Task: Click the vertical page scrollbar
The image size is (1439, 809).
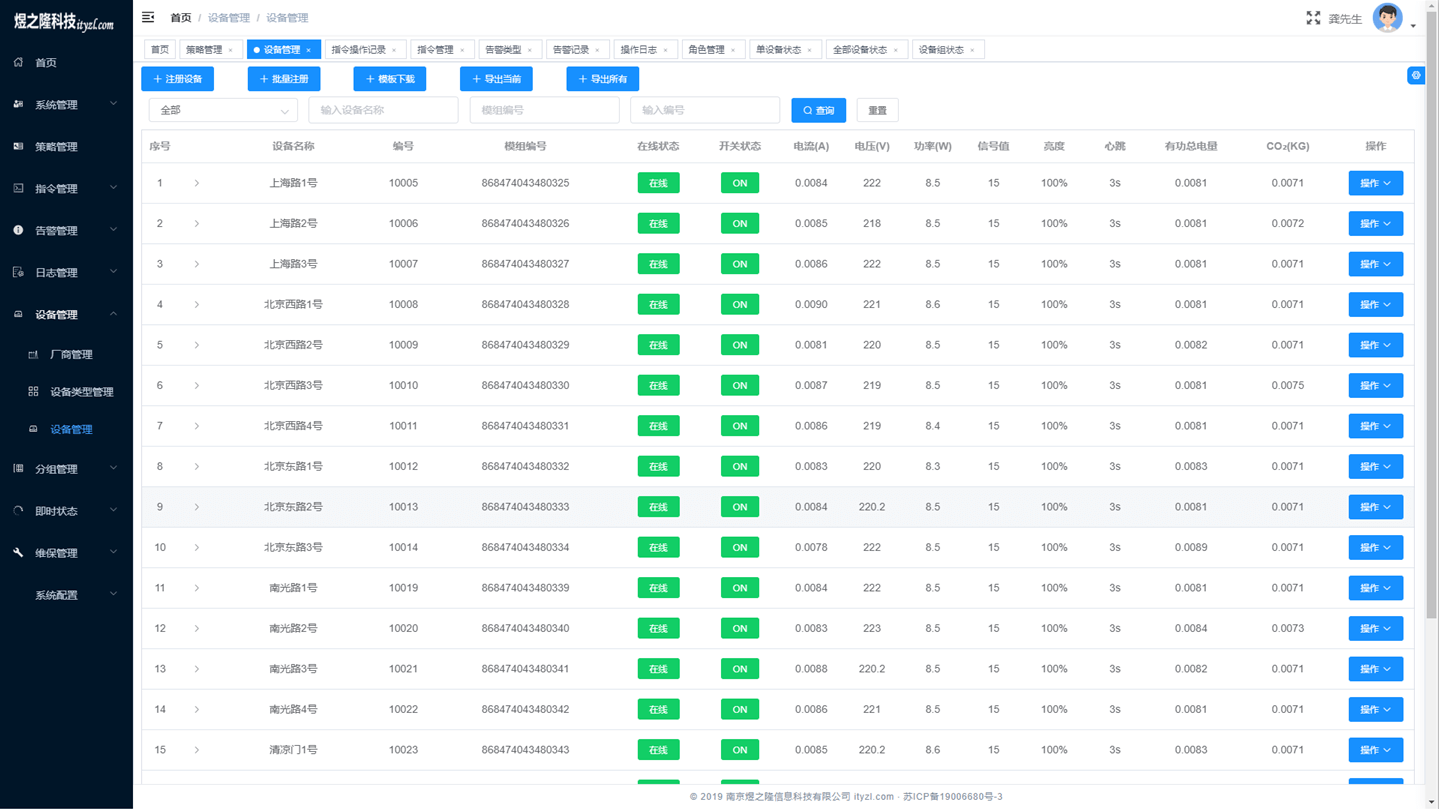Action: click(x=1431, y=300)
